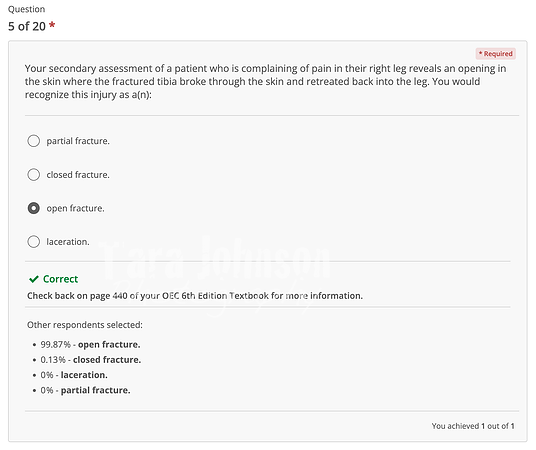This screenshot has width=536, height=450.
Task: Click the 0% partial fracture statistic
Action: (x=85, y=390)
